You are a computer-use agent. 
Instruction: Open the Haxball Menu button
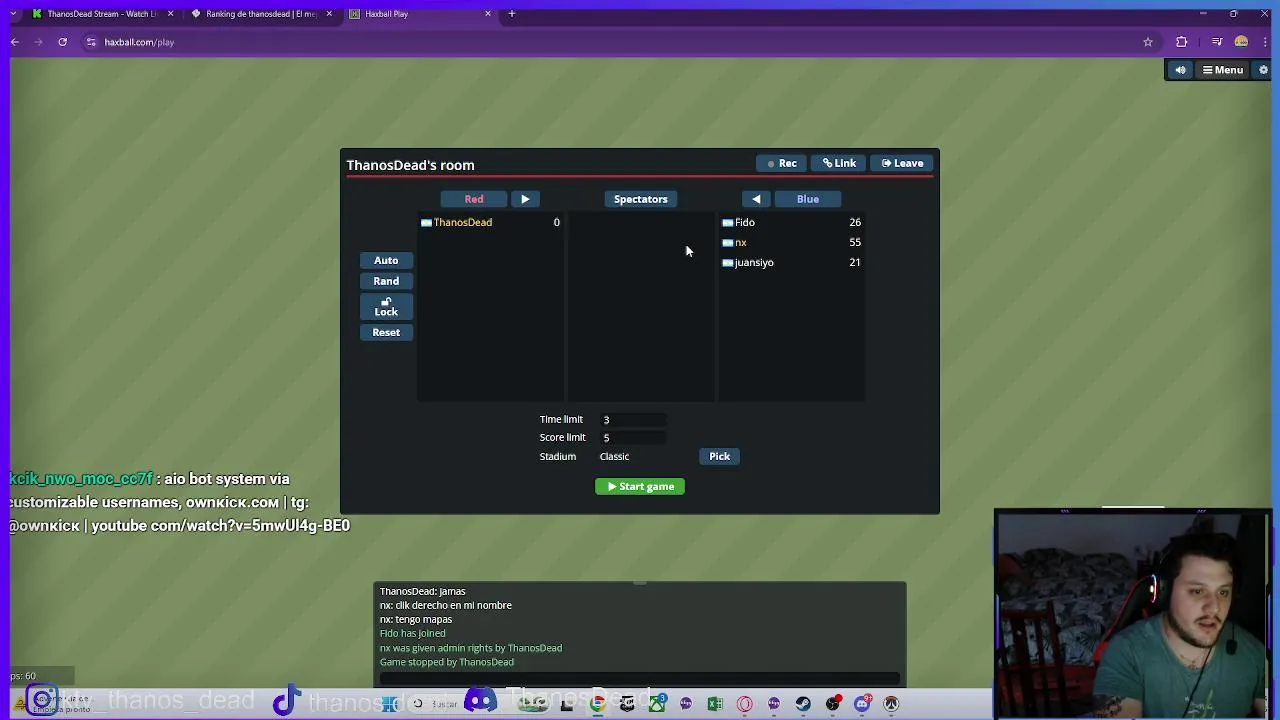(x=1222, y=70)
